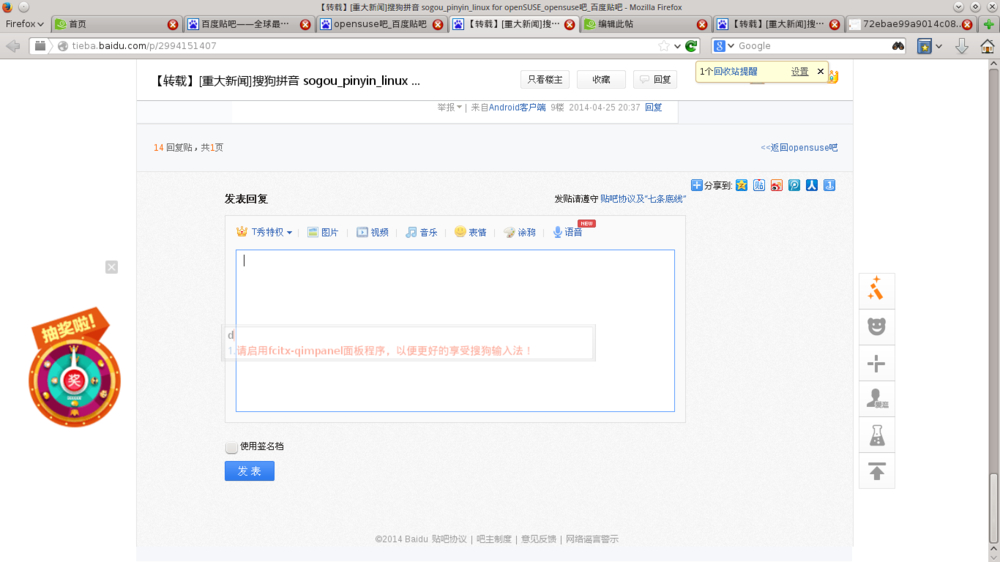
Task: Open the T秀特权 dropdown
Action: (264, 232)
